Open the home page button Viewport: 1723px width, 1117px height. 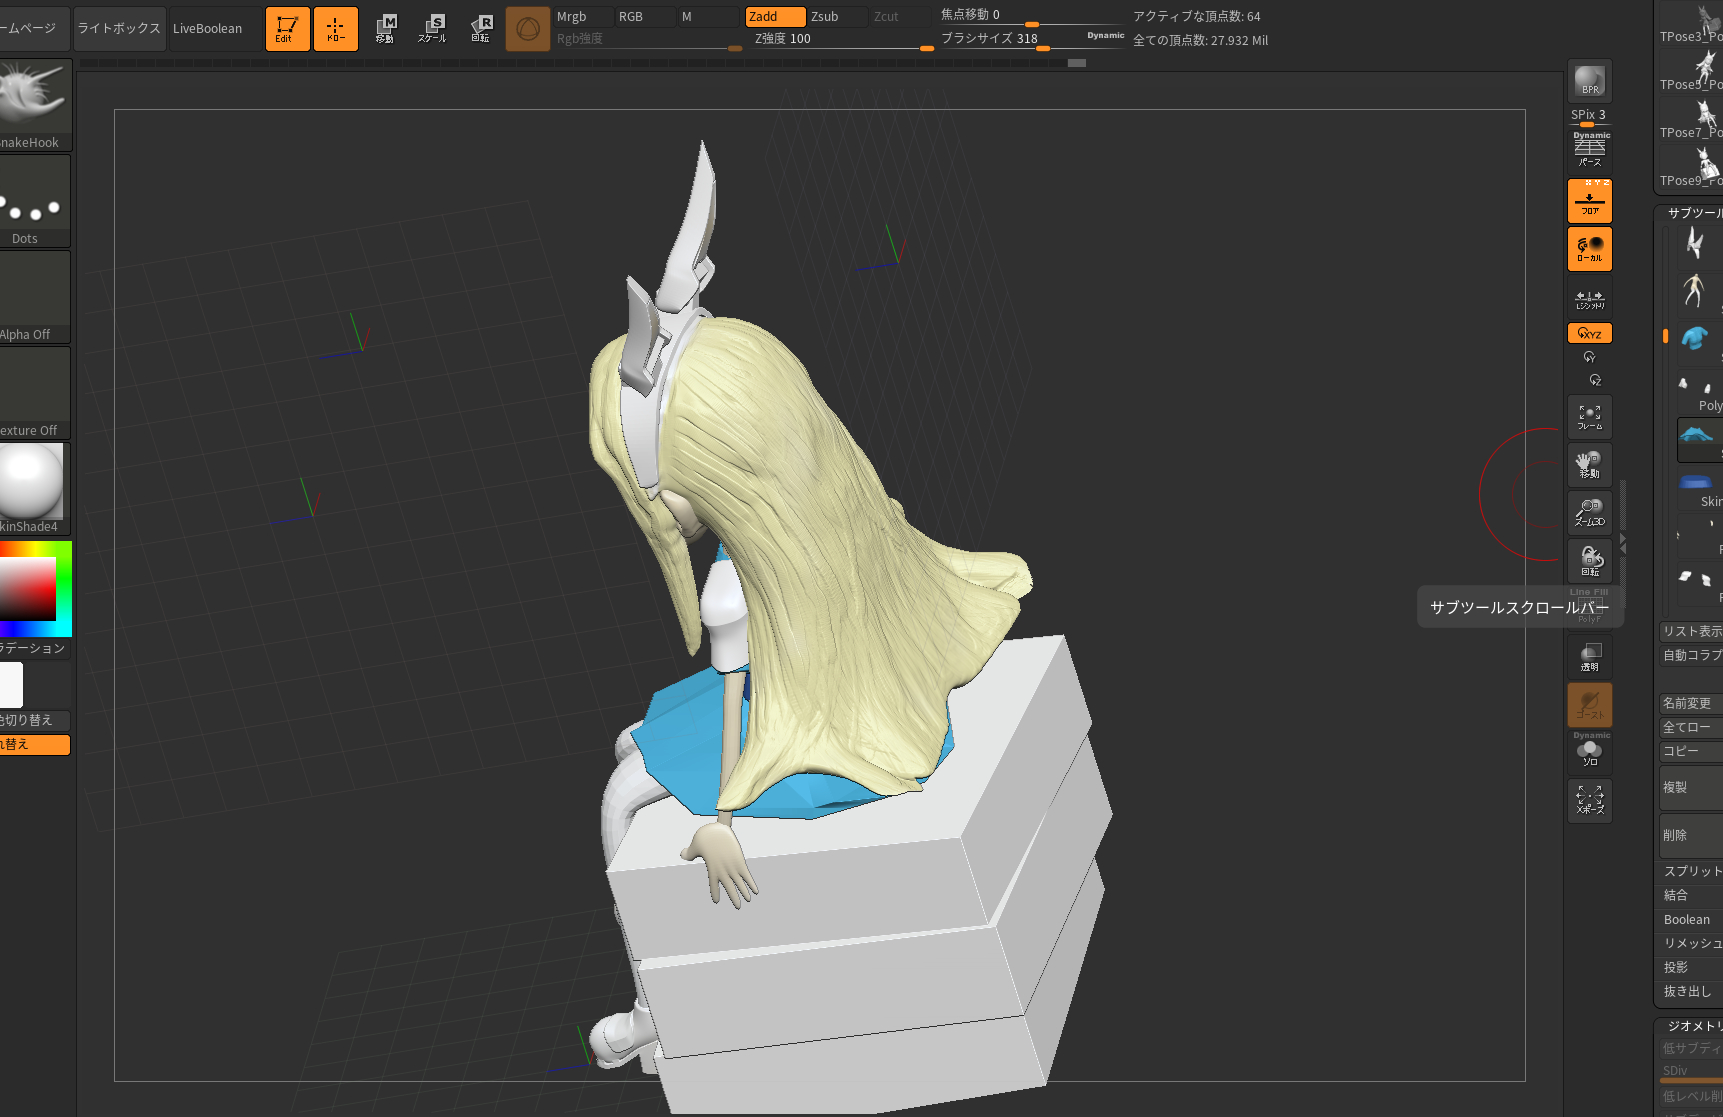pyautogui.click(x=34, y=28)
